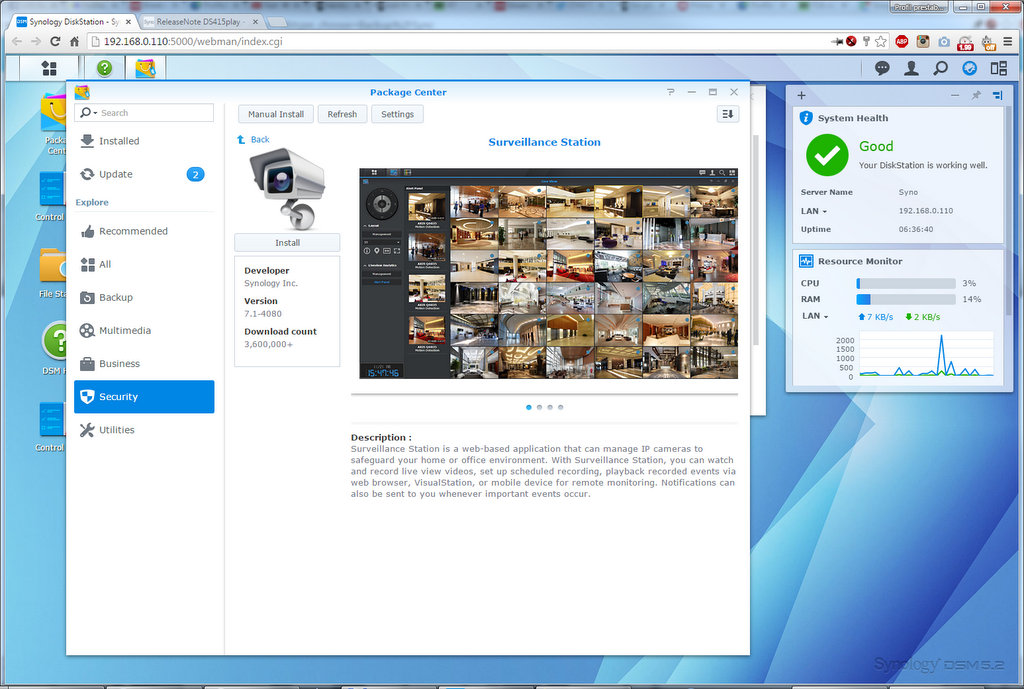Click the pilot view blue icon

(970, 68)
